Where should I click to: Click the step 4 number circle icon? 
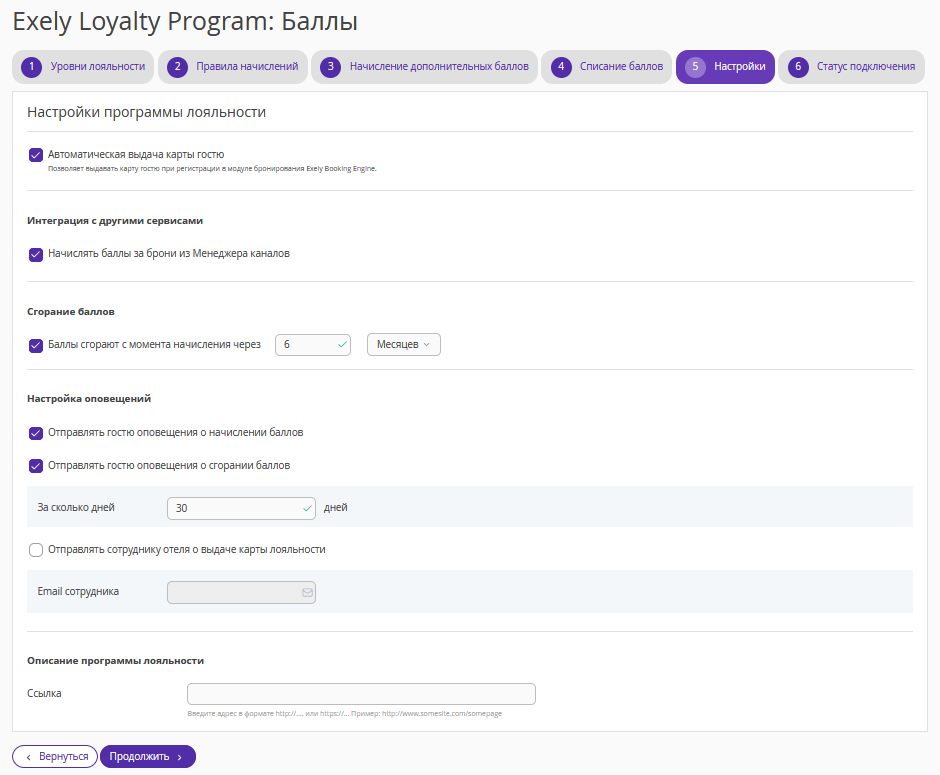[x=561, y=67]
